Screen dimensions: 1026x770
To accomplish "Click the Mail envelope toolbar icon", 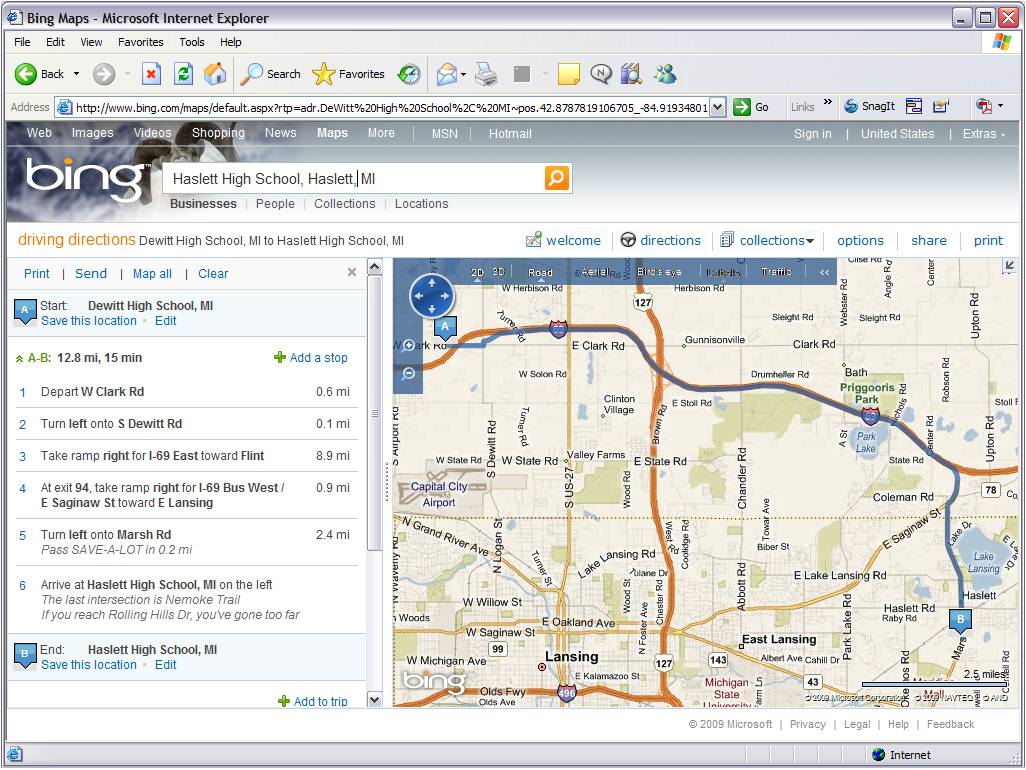I will tap(446, 74).
